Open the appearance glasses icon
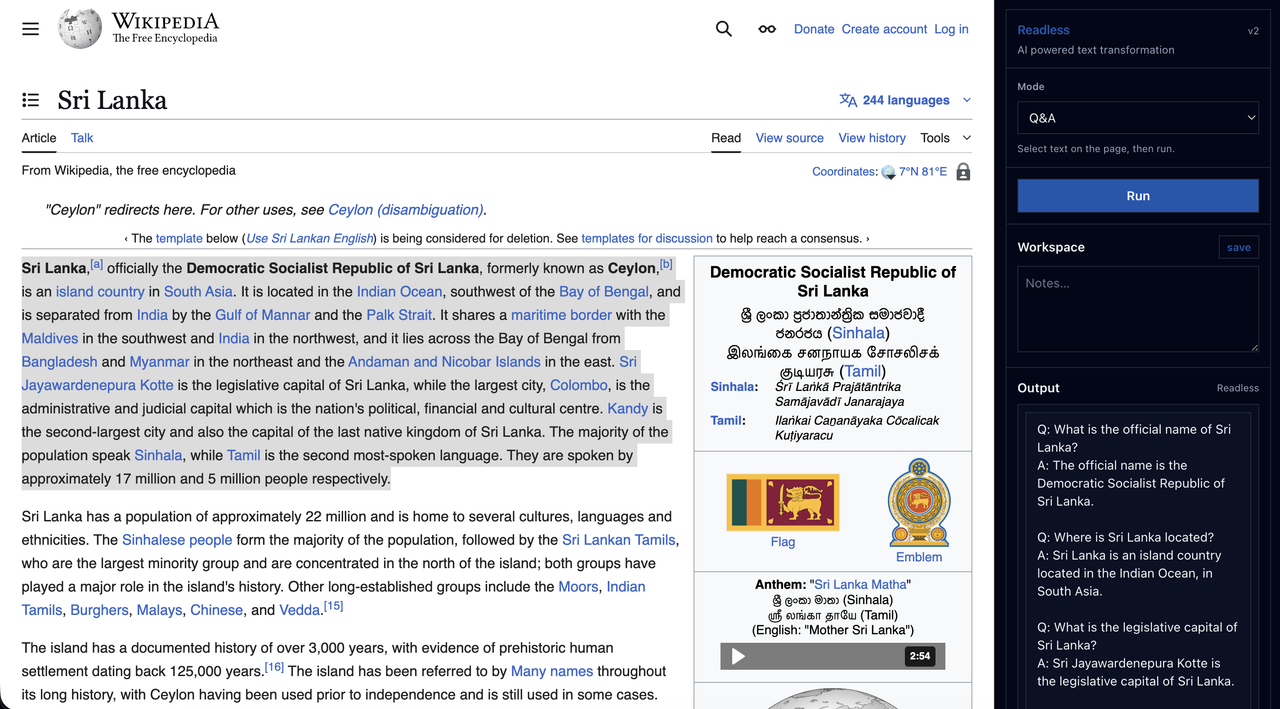 767,29
